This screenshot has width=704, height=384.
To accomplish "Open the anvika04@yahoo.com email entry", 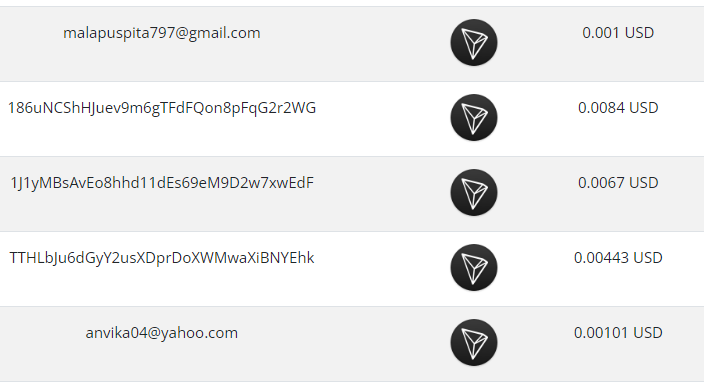I will coord(162,333).
